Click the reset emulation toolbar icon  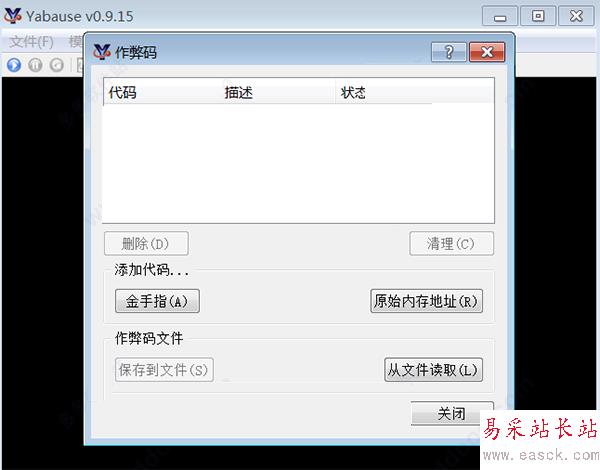[57, 65]
